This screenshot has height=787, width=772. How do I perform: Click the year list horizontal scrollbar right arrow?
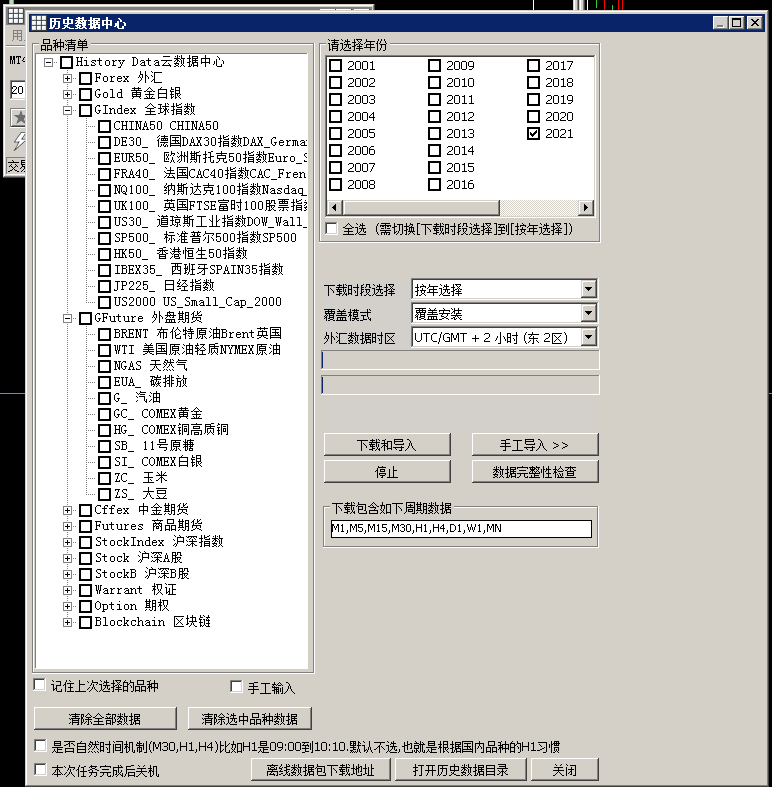click(587, 208)
